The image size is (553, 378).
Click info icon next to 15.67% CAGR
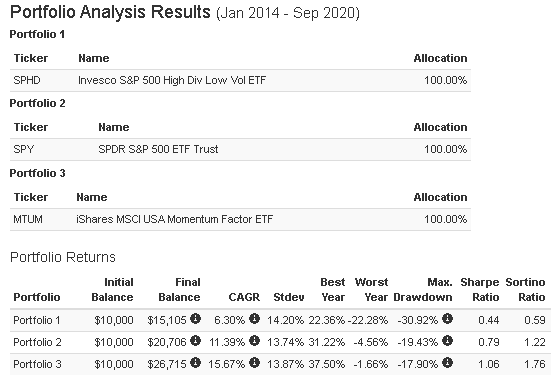tap(254, 362)
